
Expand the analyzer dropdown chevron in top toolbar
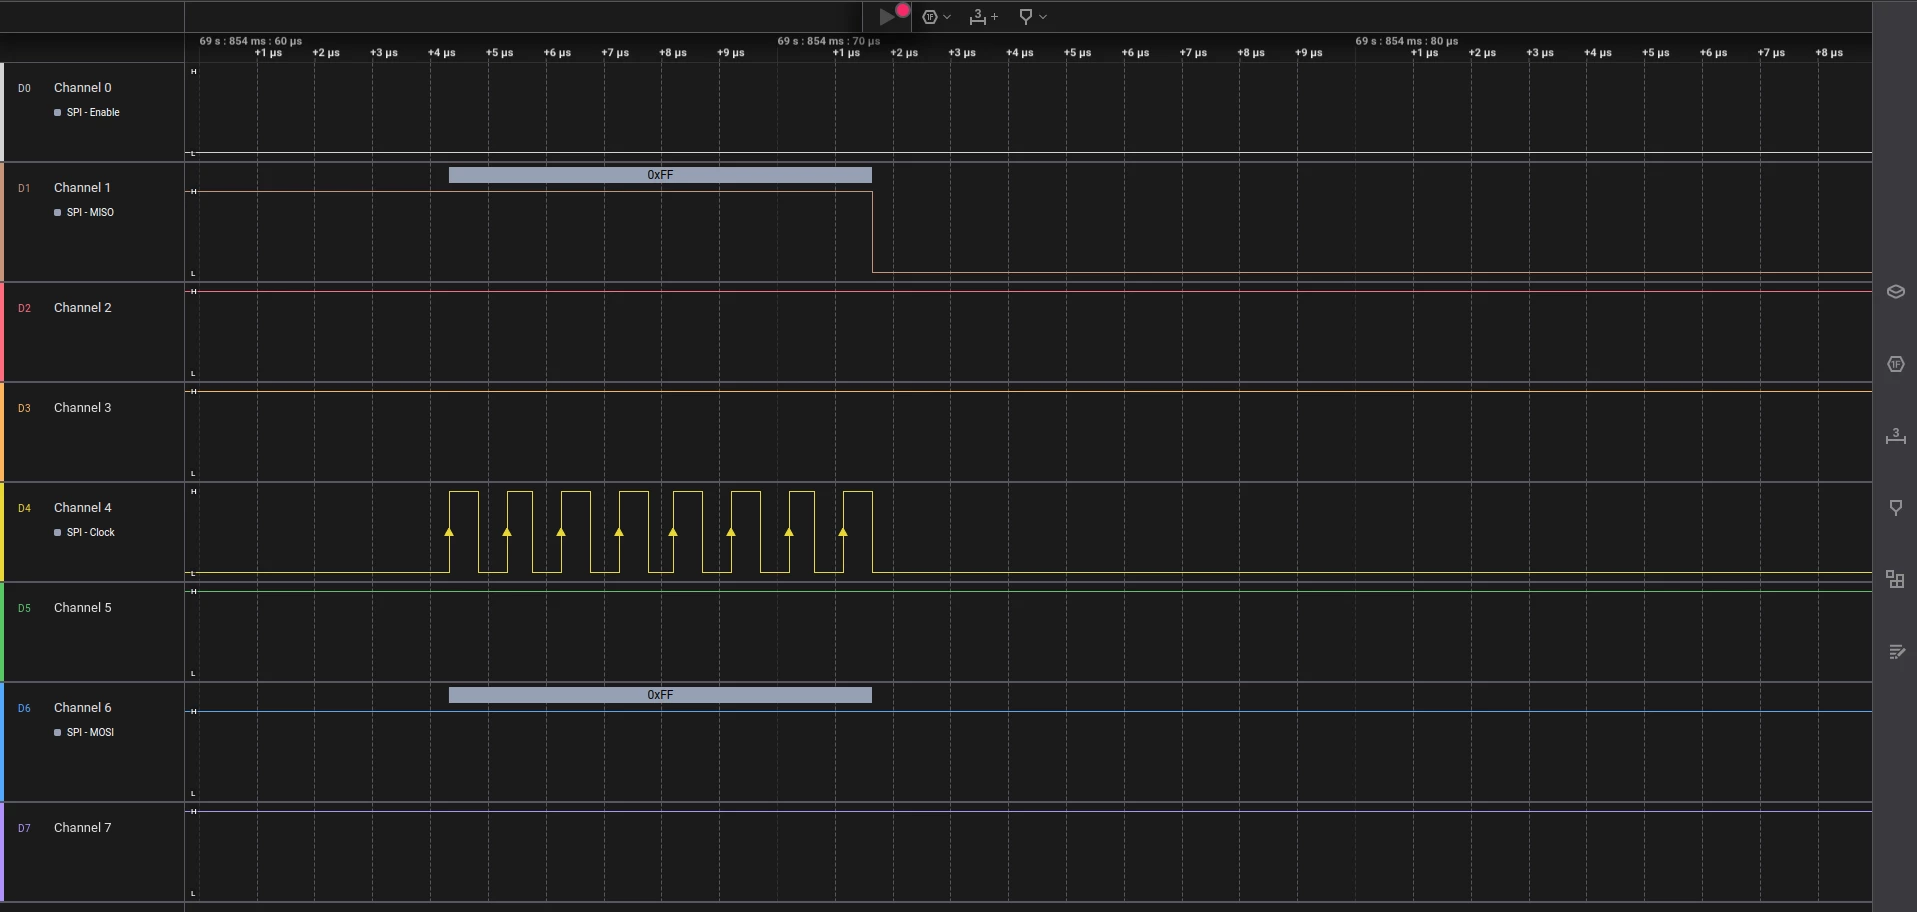[x=947, y=17]
